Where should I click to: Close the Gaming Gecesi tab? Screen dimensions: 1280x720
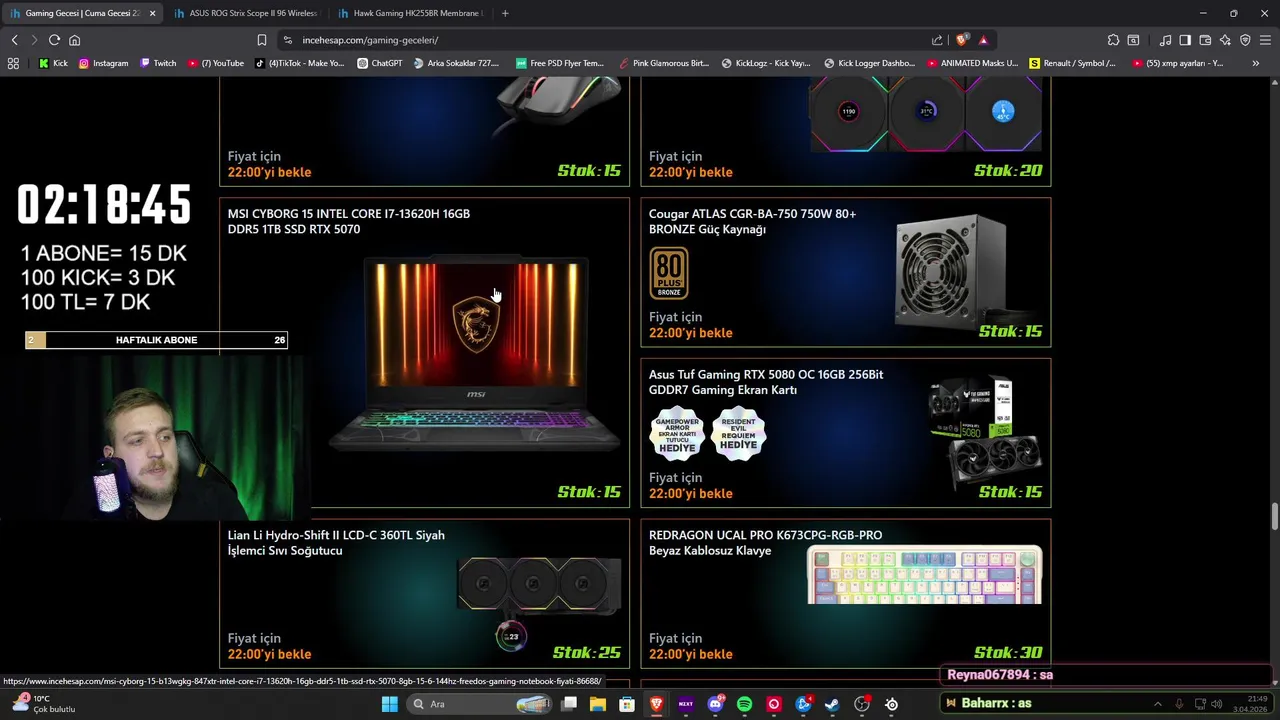[x=152, y=13]
